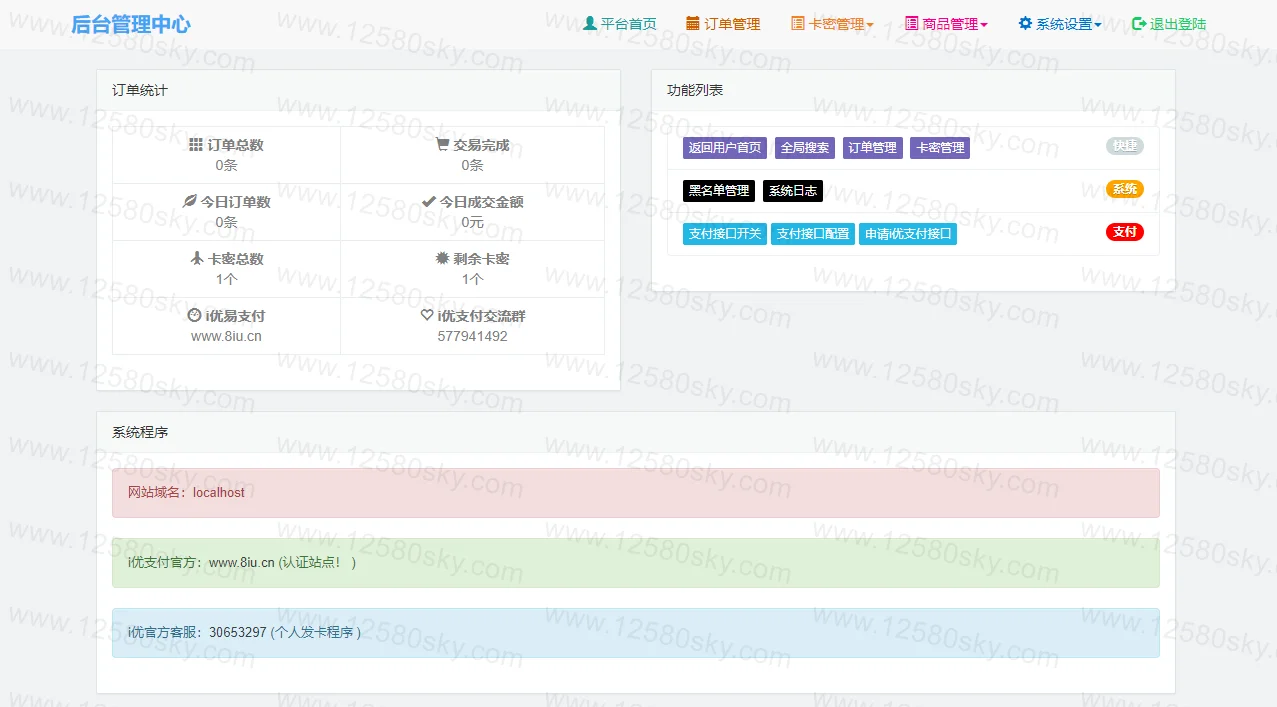Open the 平台首页 nav link
The width and height of the screenshot is (1277, 707).
pyautogui.click(x=620, y=24)
